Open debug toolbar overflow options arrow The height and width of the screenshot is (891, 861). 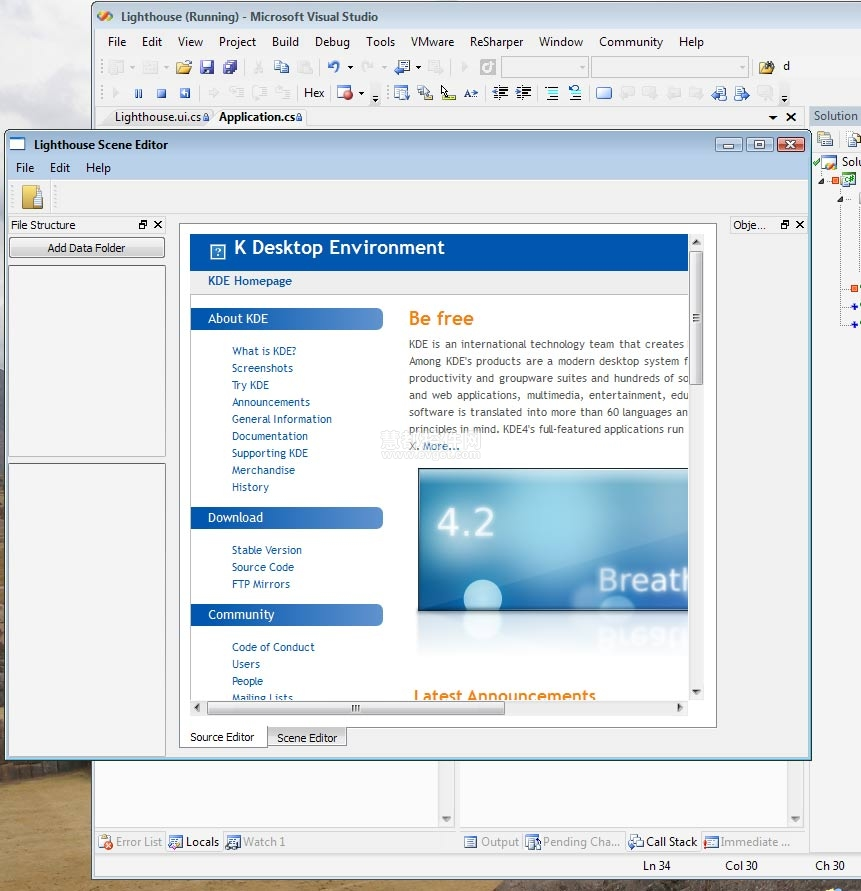(x=376, y=99)
